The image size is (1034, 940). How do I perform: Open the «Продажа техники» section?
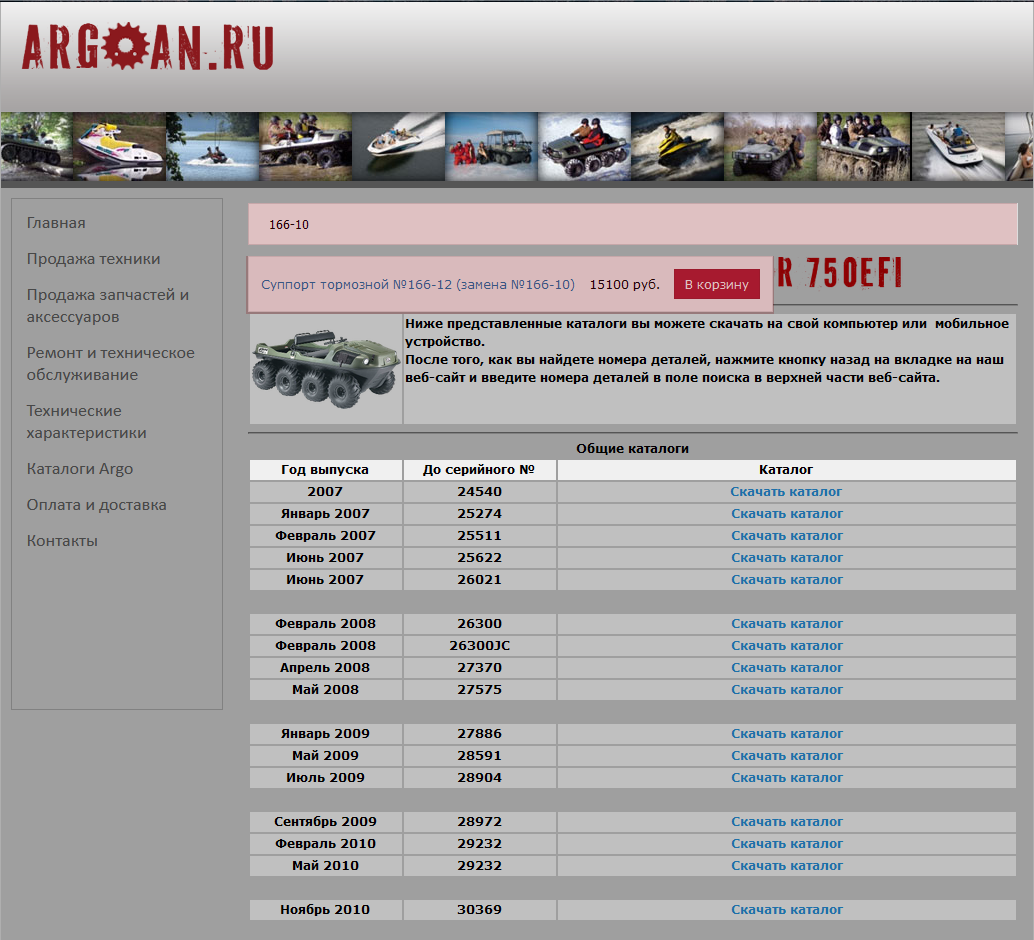tap(93, 259)
